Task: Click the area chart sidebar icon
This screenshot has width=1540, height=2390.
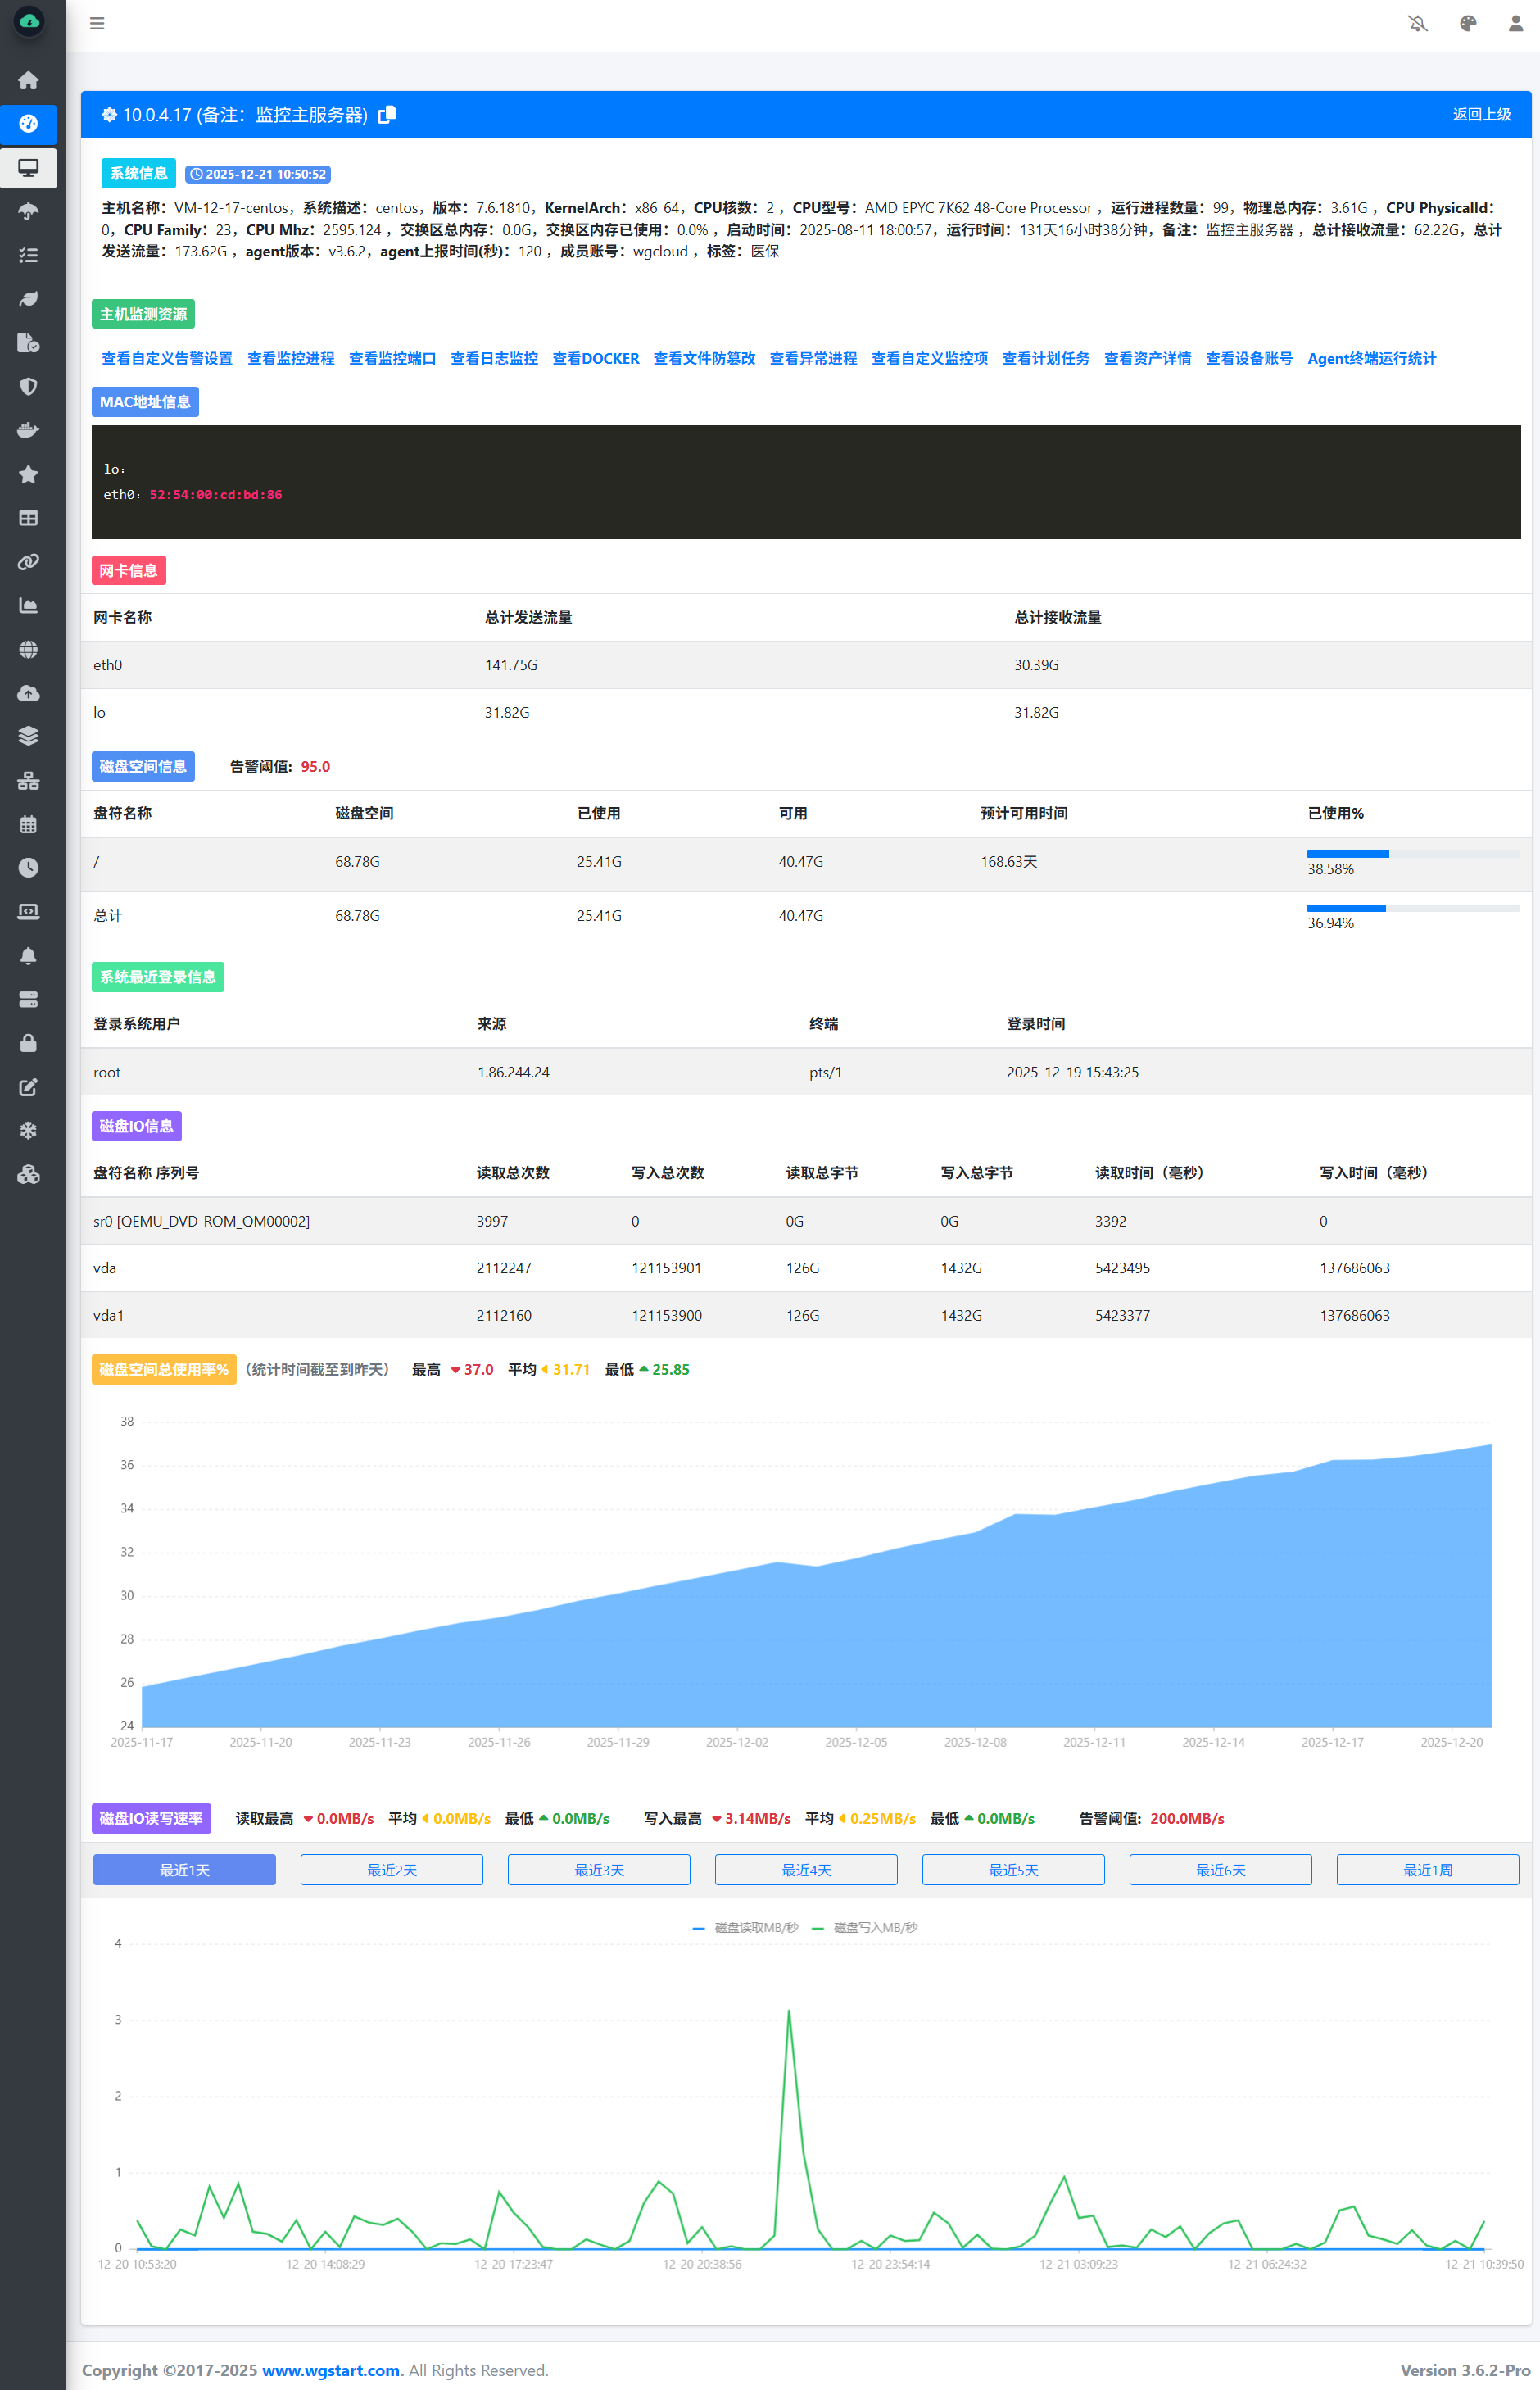Action: tap(28, 605)
